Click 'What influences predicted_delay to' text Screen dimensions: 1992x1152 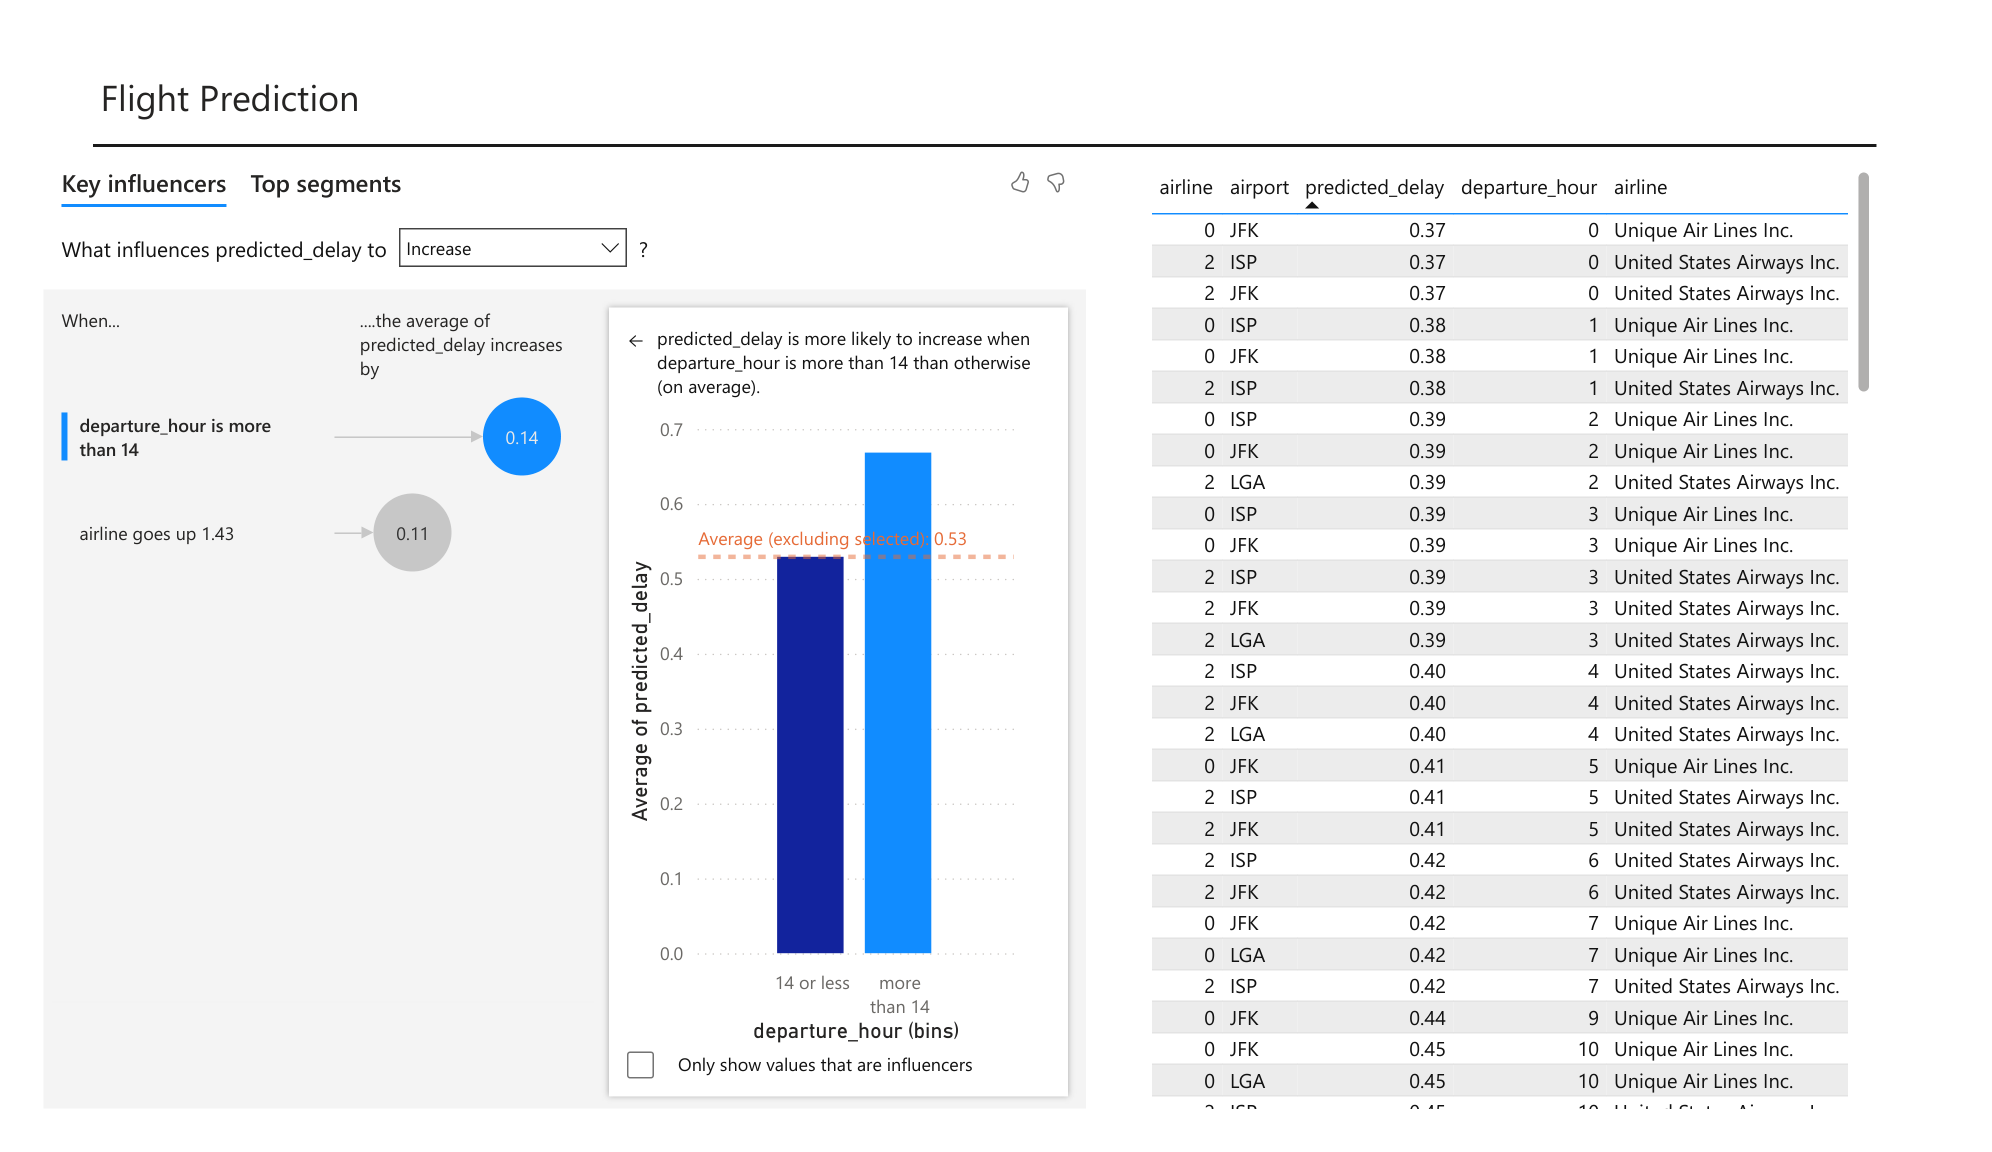[x=224, y=250]
